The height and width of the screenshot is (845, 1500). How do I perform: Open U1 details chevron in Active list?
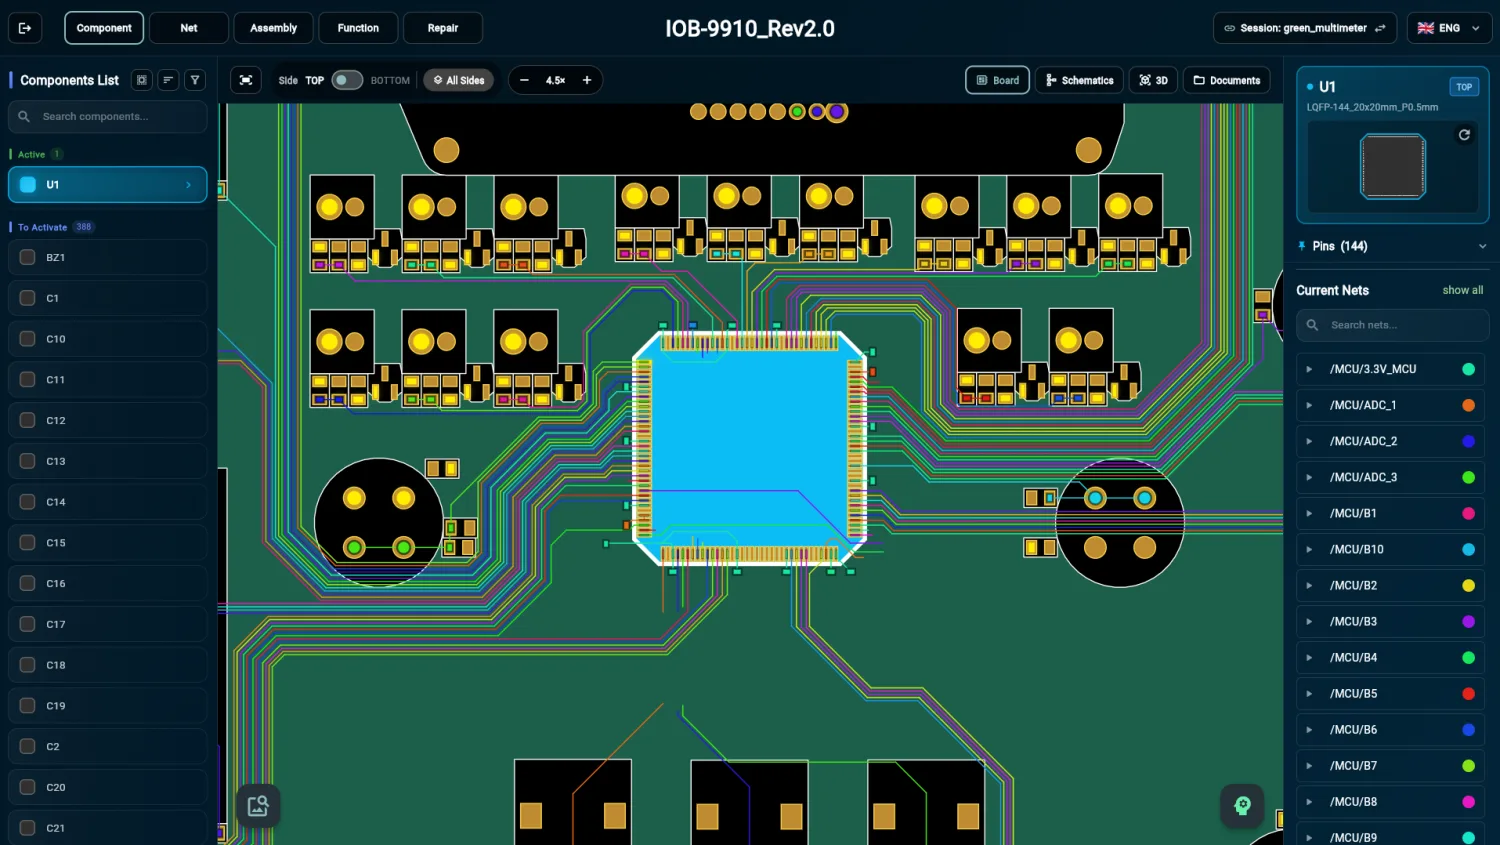188,185
